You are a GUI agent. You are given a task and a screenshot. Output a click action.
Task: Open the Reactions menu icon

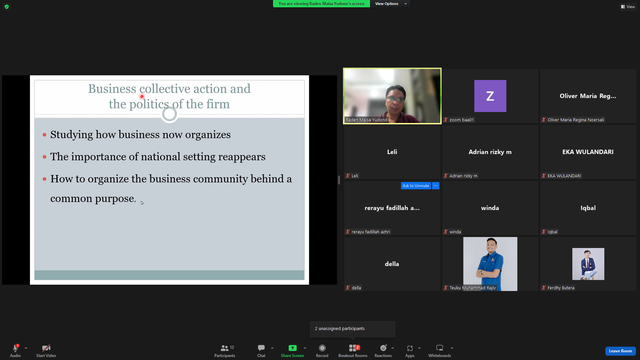pos(383,348)
